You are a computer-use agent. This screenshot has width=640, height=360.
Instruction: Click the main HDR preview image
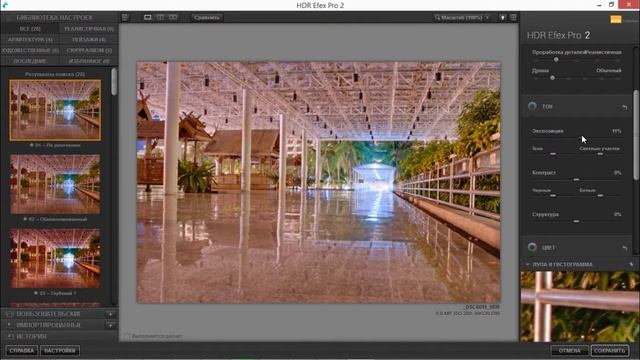tap(318, 182)
